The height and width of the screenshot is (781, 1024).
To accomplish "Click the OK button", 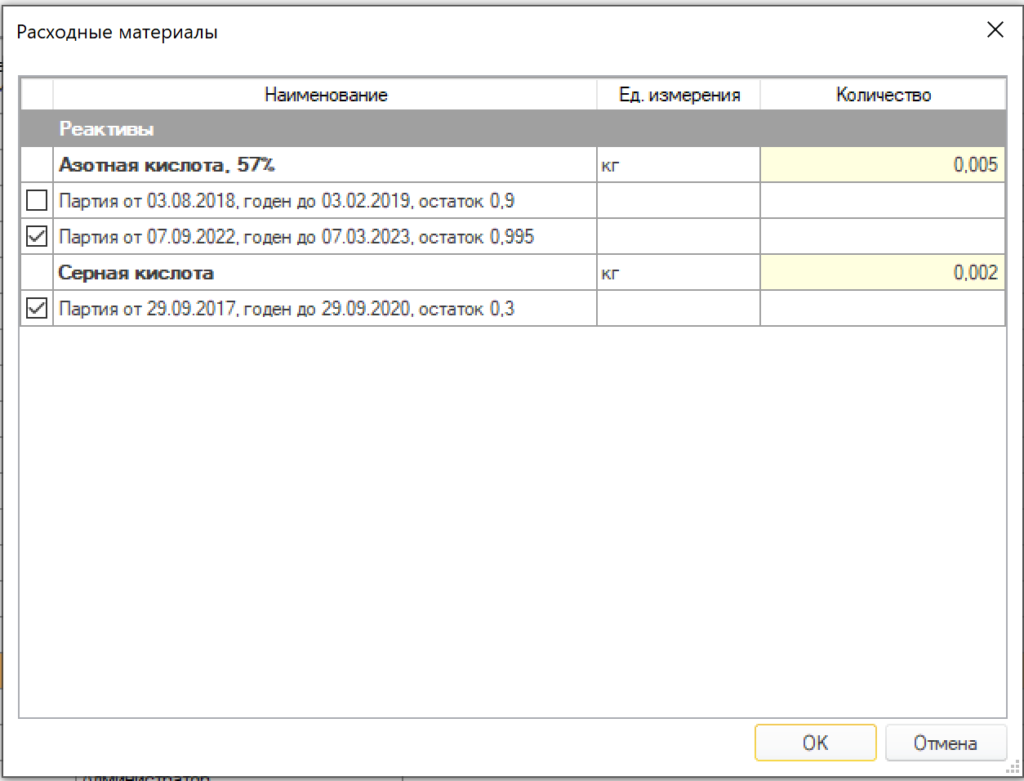I will pos(815,743).
